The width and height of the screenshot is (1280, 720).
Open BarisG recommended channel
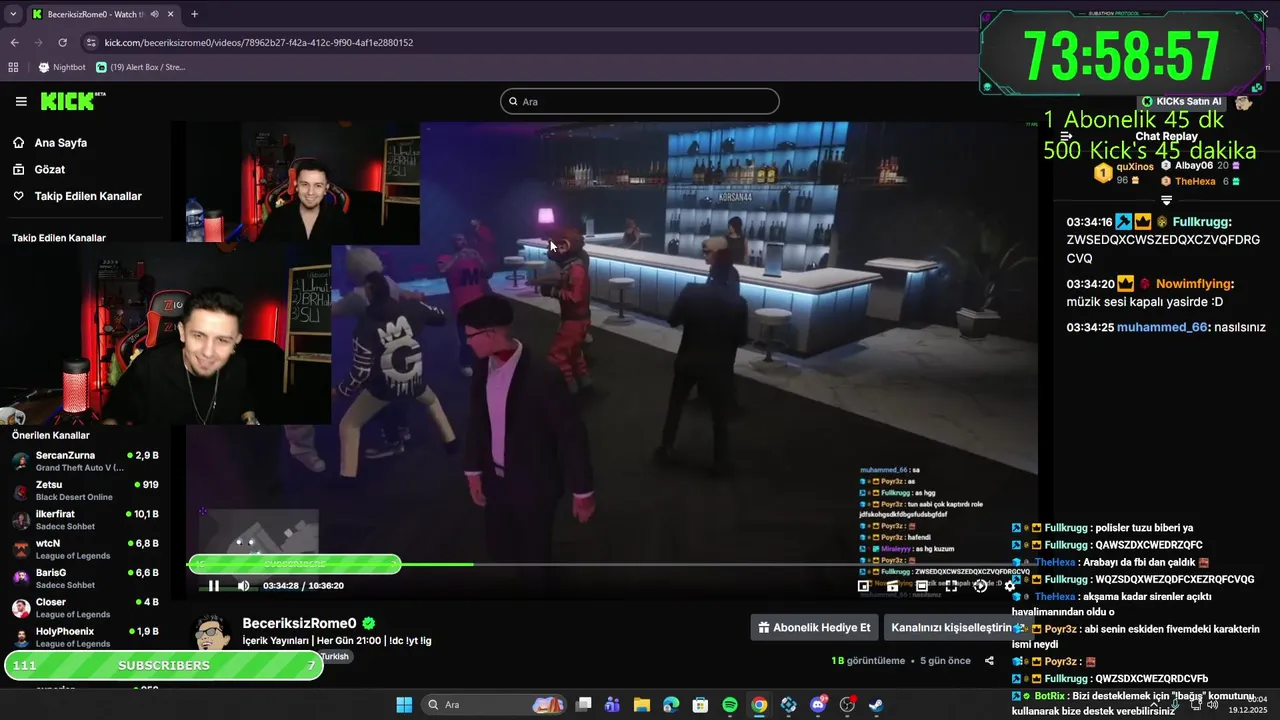pos(86,579)
